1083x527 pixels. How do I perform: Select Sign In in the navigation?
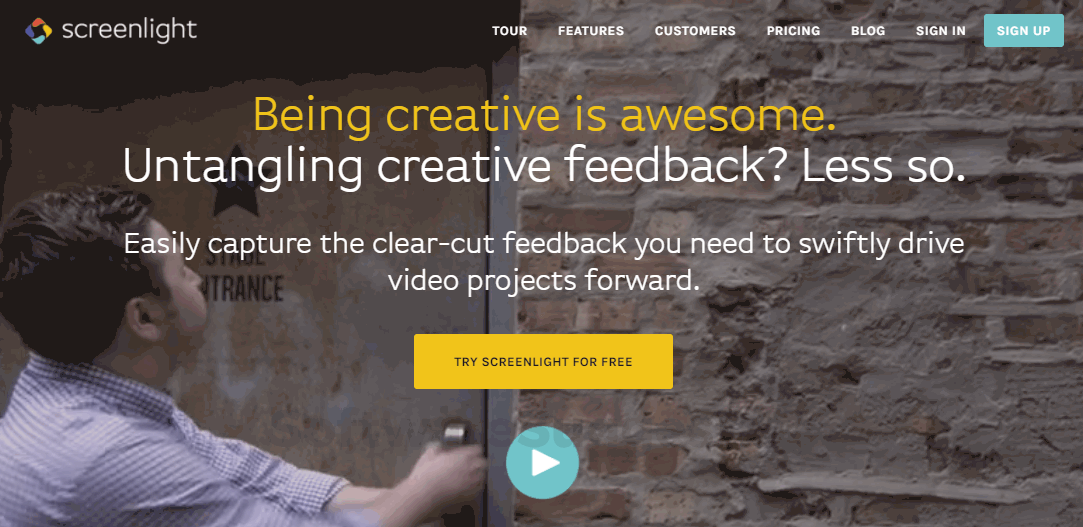(x=941, y=31)
